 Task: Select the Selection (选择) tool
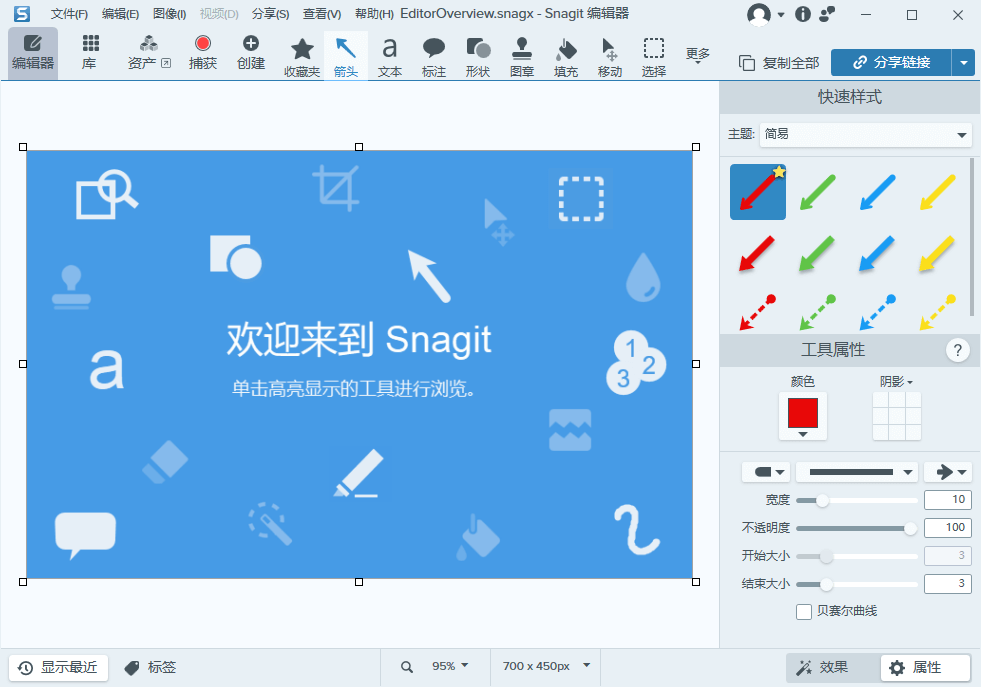653,54
